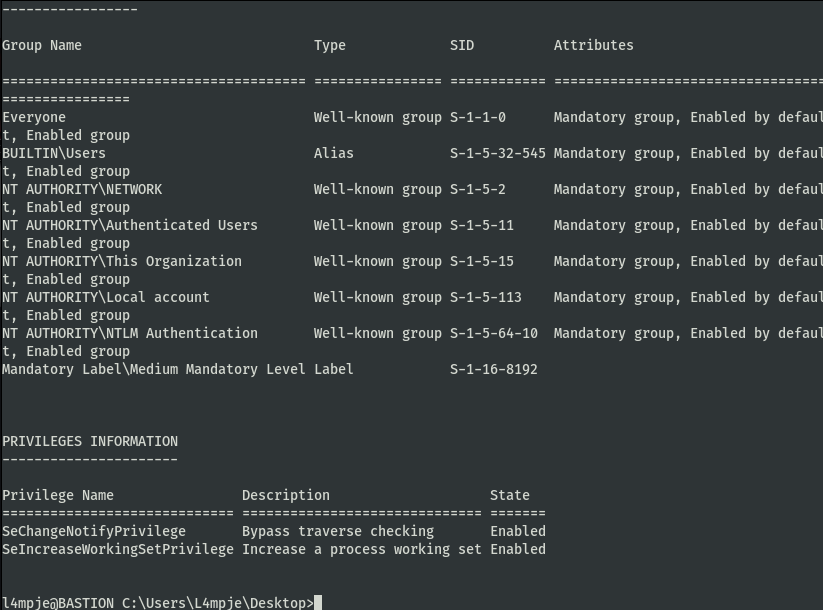This screenshot has width=823, height=610.
Task: Click the SeIncreaseWorkingSetPrivilege entry
Action: click(x=118, y=549)
